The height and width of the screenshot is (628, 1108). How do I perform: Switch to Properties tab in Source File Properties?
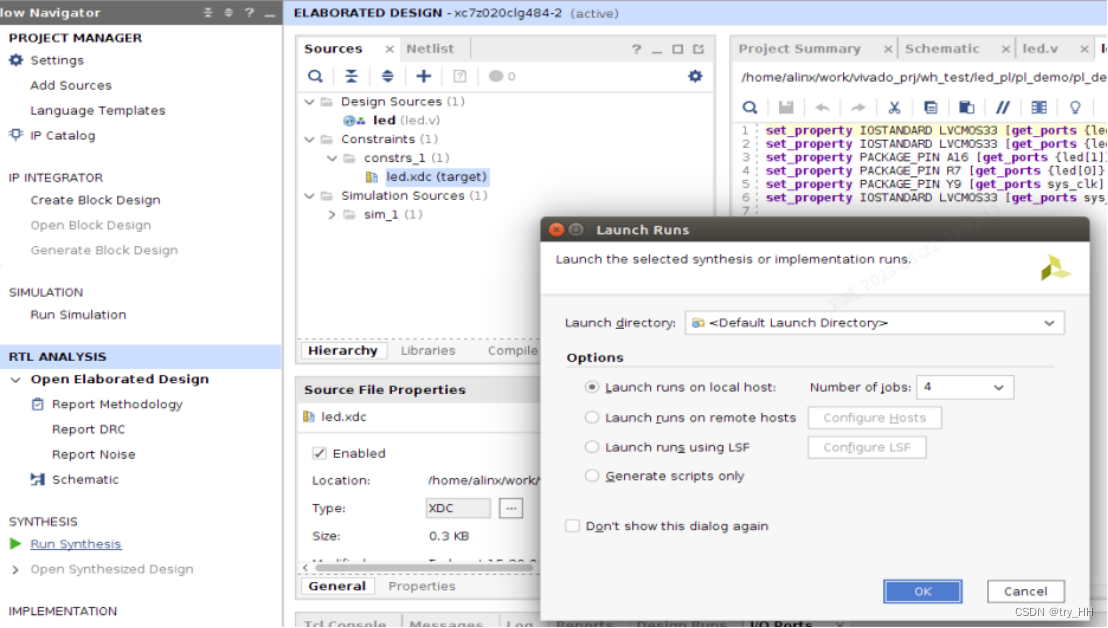(x=422, y=586)
